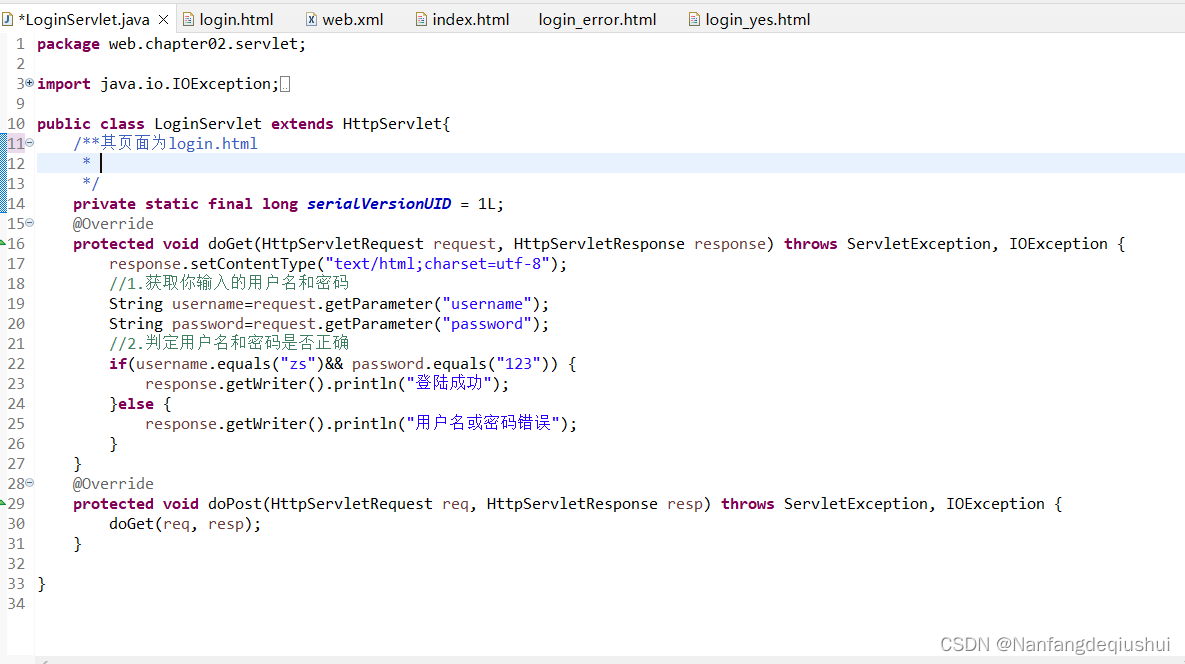The width and height of the screenshot is (1185, 664).
Task: Collapse the comment block at line 11
Action: point(28,143)
